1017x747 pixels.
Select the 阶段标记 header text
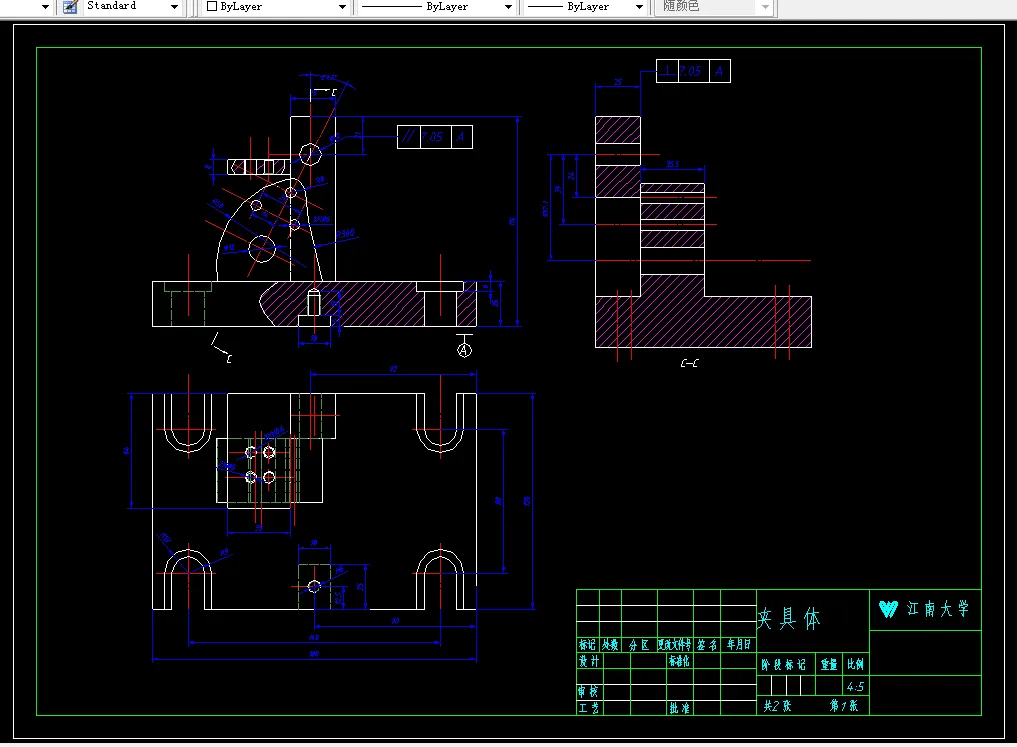coord(784,665)
